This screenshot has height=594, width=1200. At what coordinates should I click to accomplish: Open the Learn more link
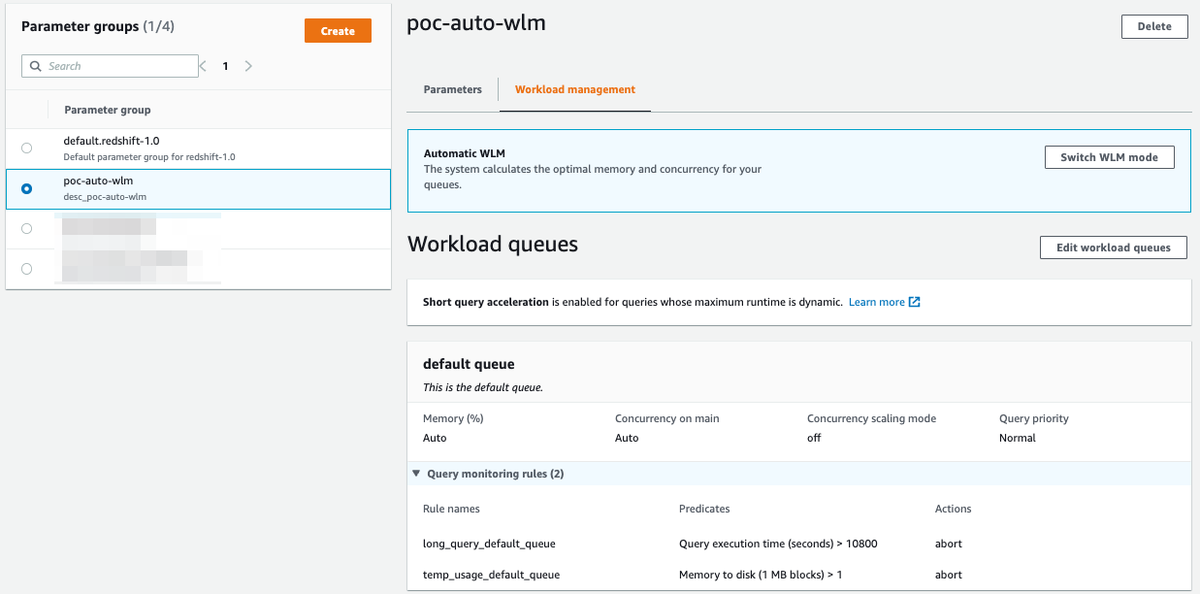coord(876,302)
